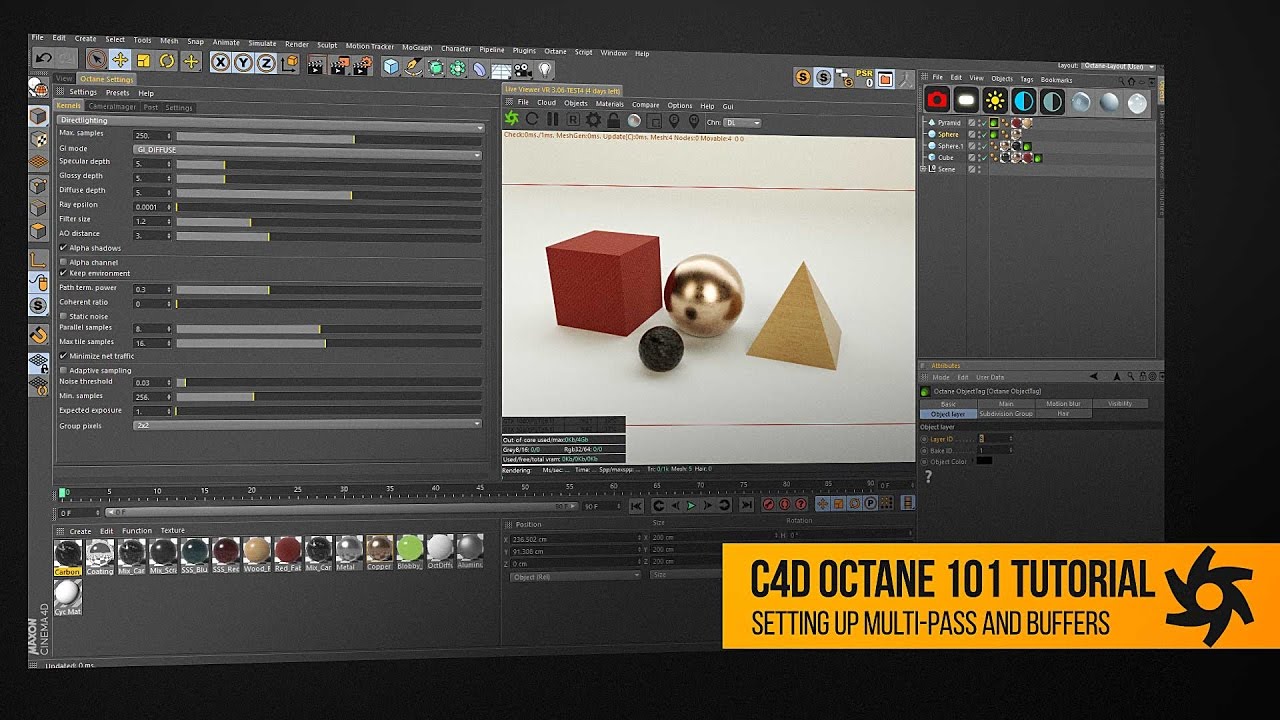Open Chn DL channel dropdown
1280x720 pixels.
tap(743, 123)
